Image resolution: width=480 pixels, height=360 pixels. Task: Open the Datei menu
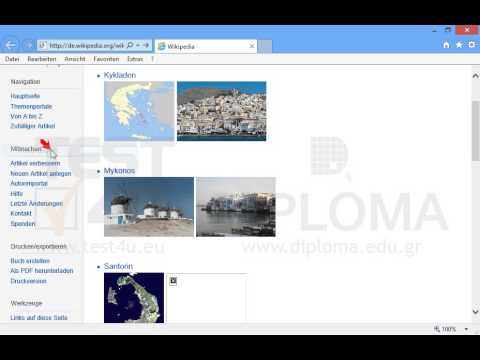click(x=12, y=59)
